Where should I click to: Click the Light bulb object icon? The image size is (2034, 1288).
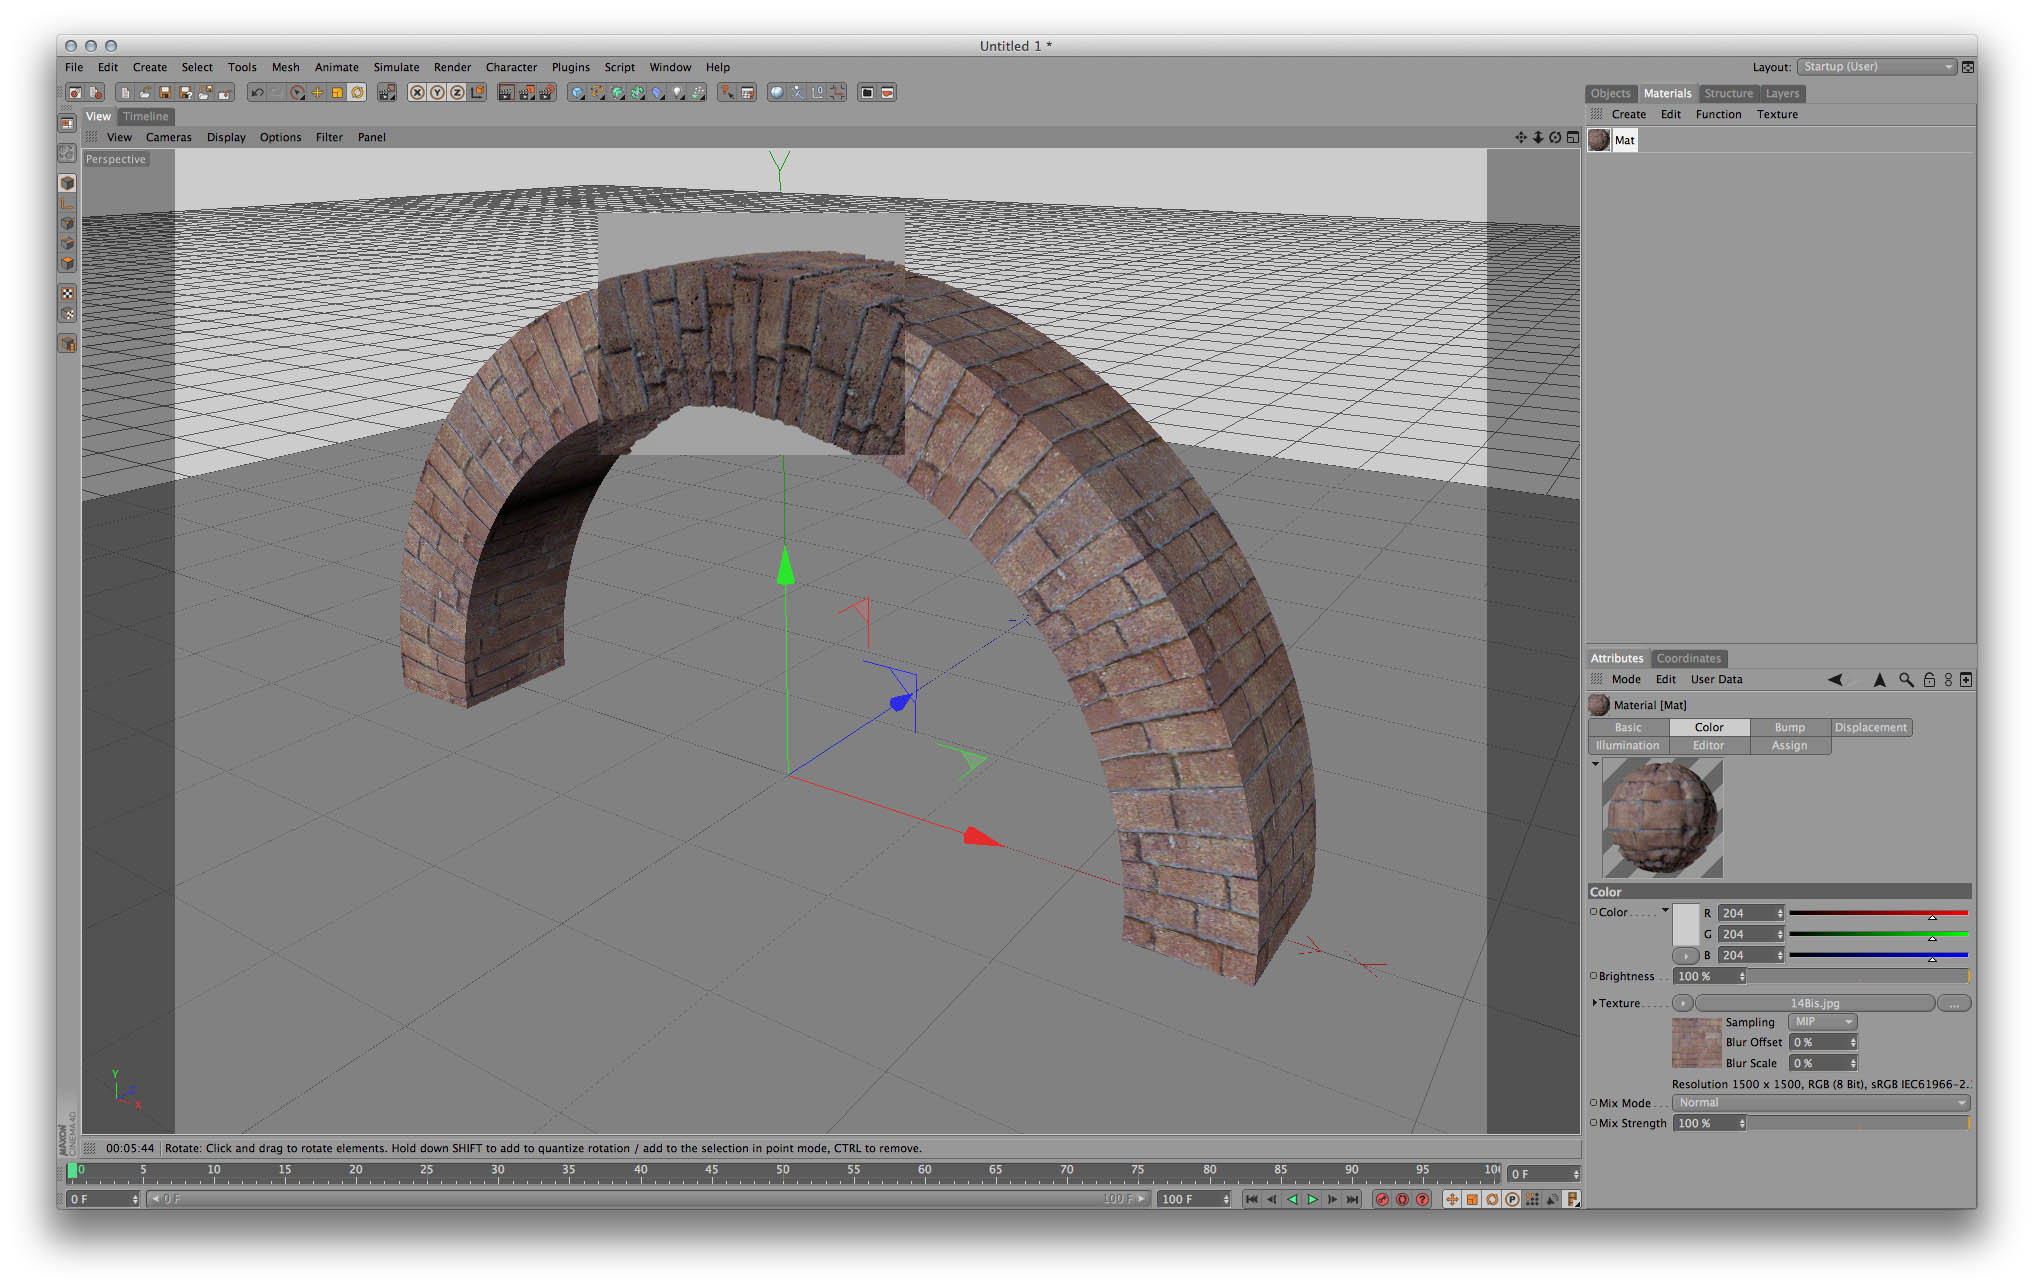coord(679,93)
